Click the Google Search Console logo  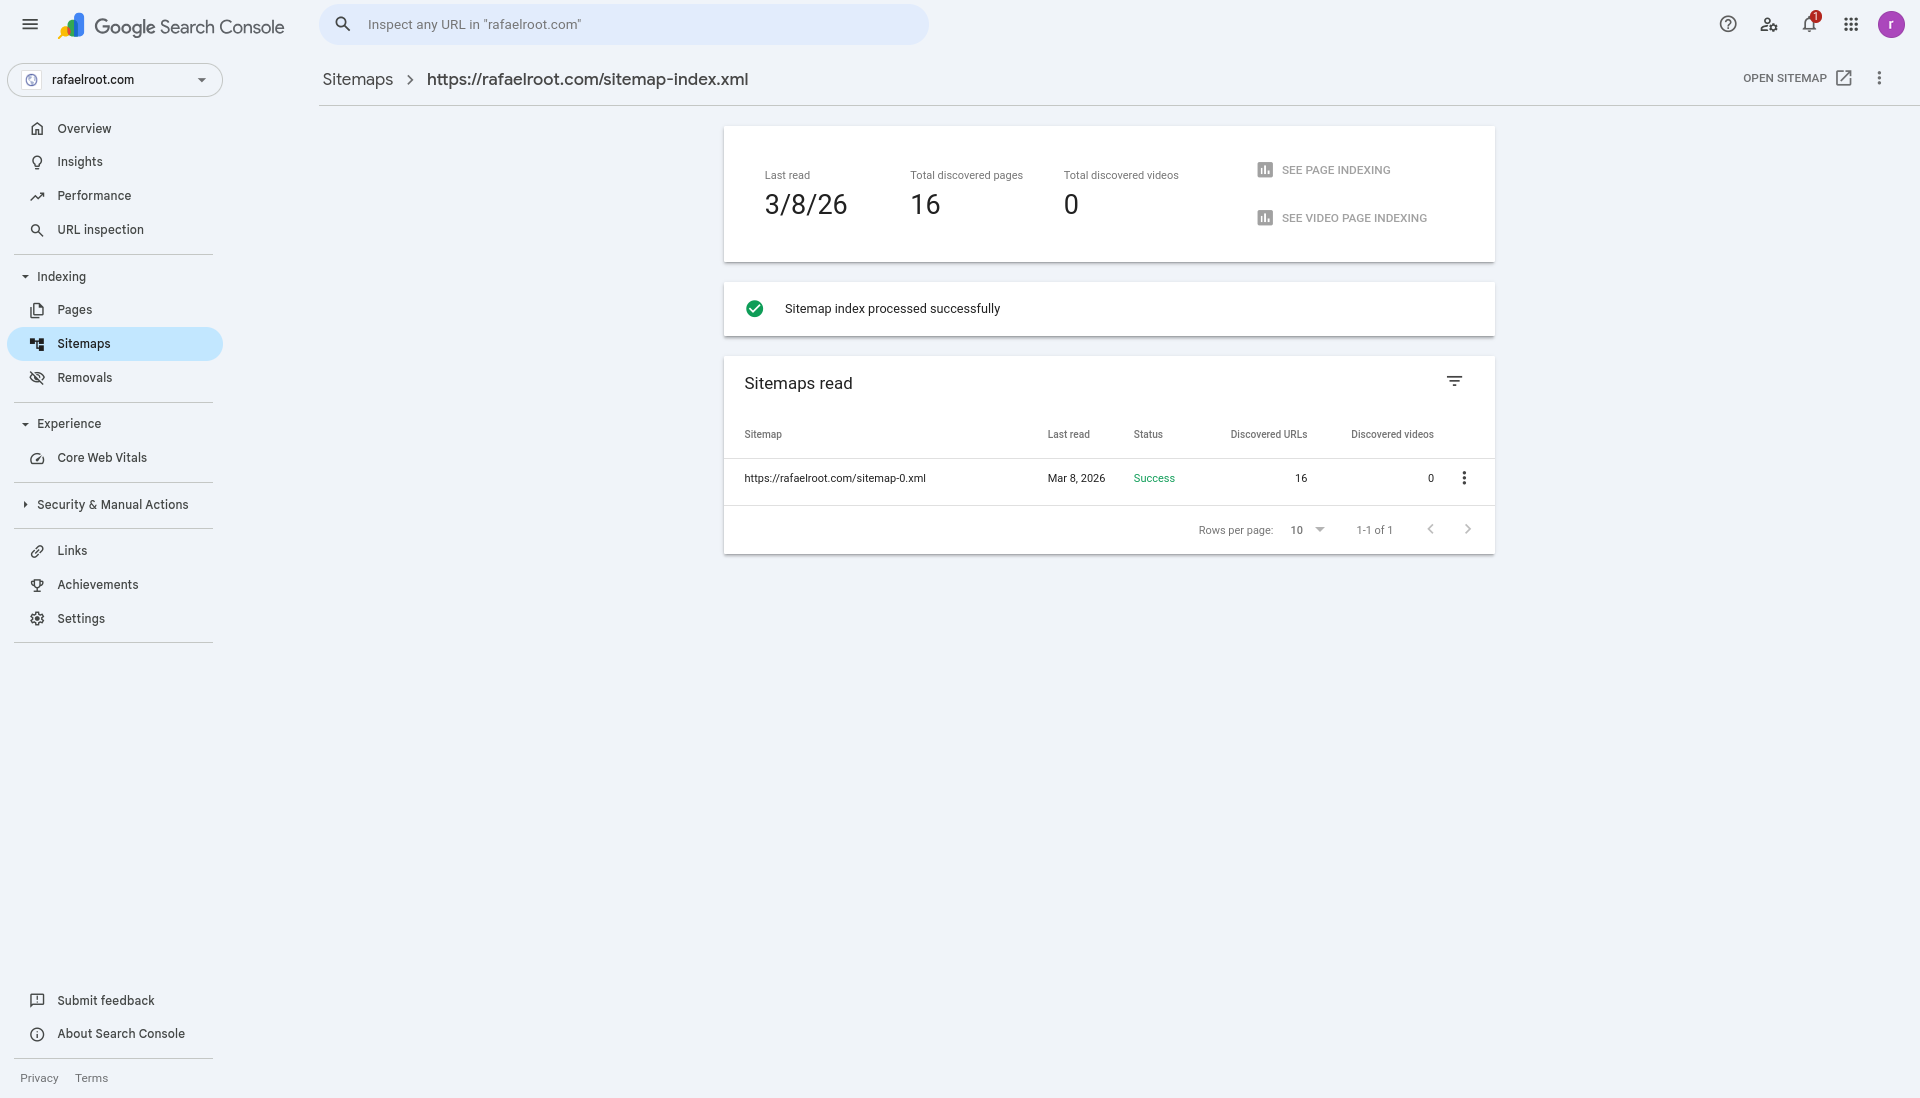point(170,26)
